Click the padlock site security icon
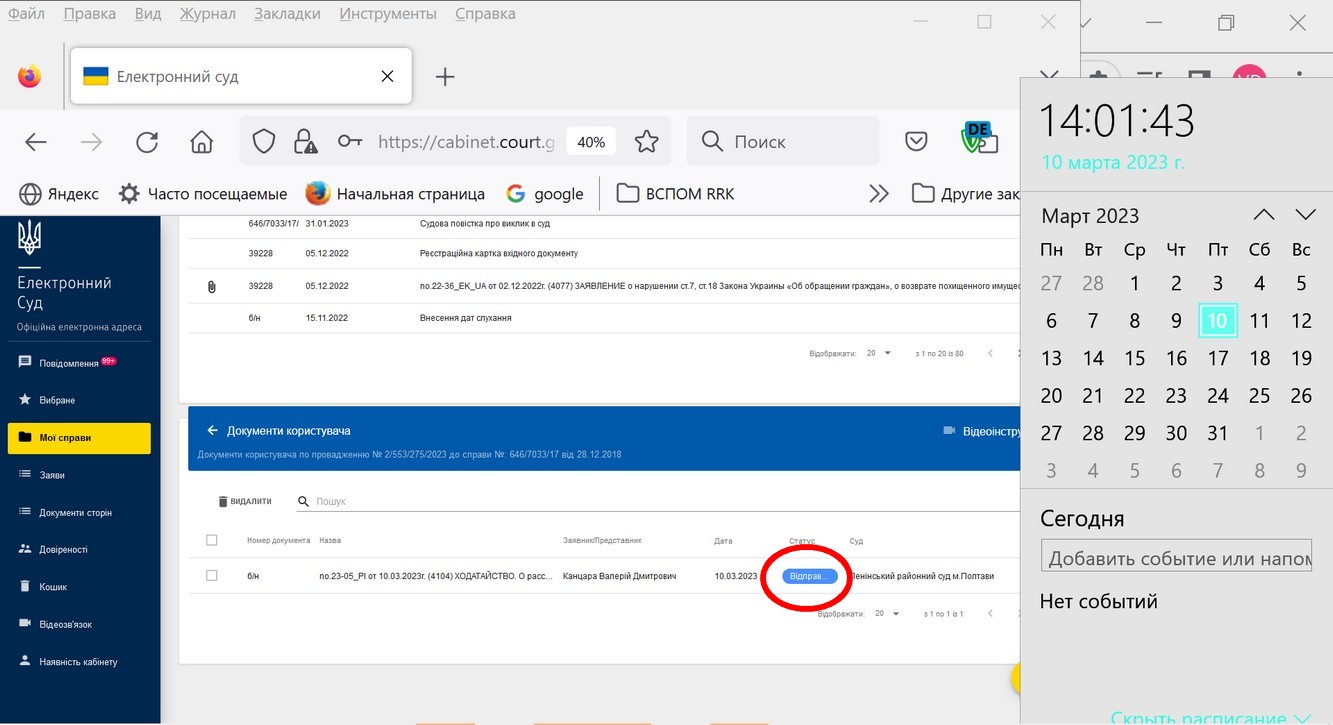 tap(305, 142)
